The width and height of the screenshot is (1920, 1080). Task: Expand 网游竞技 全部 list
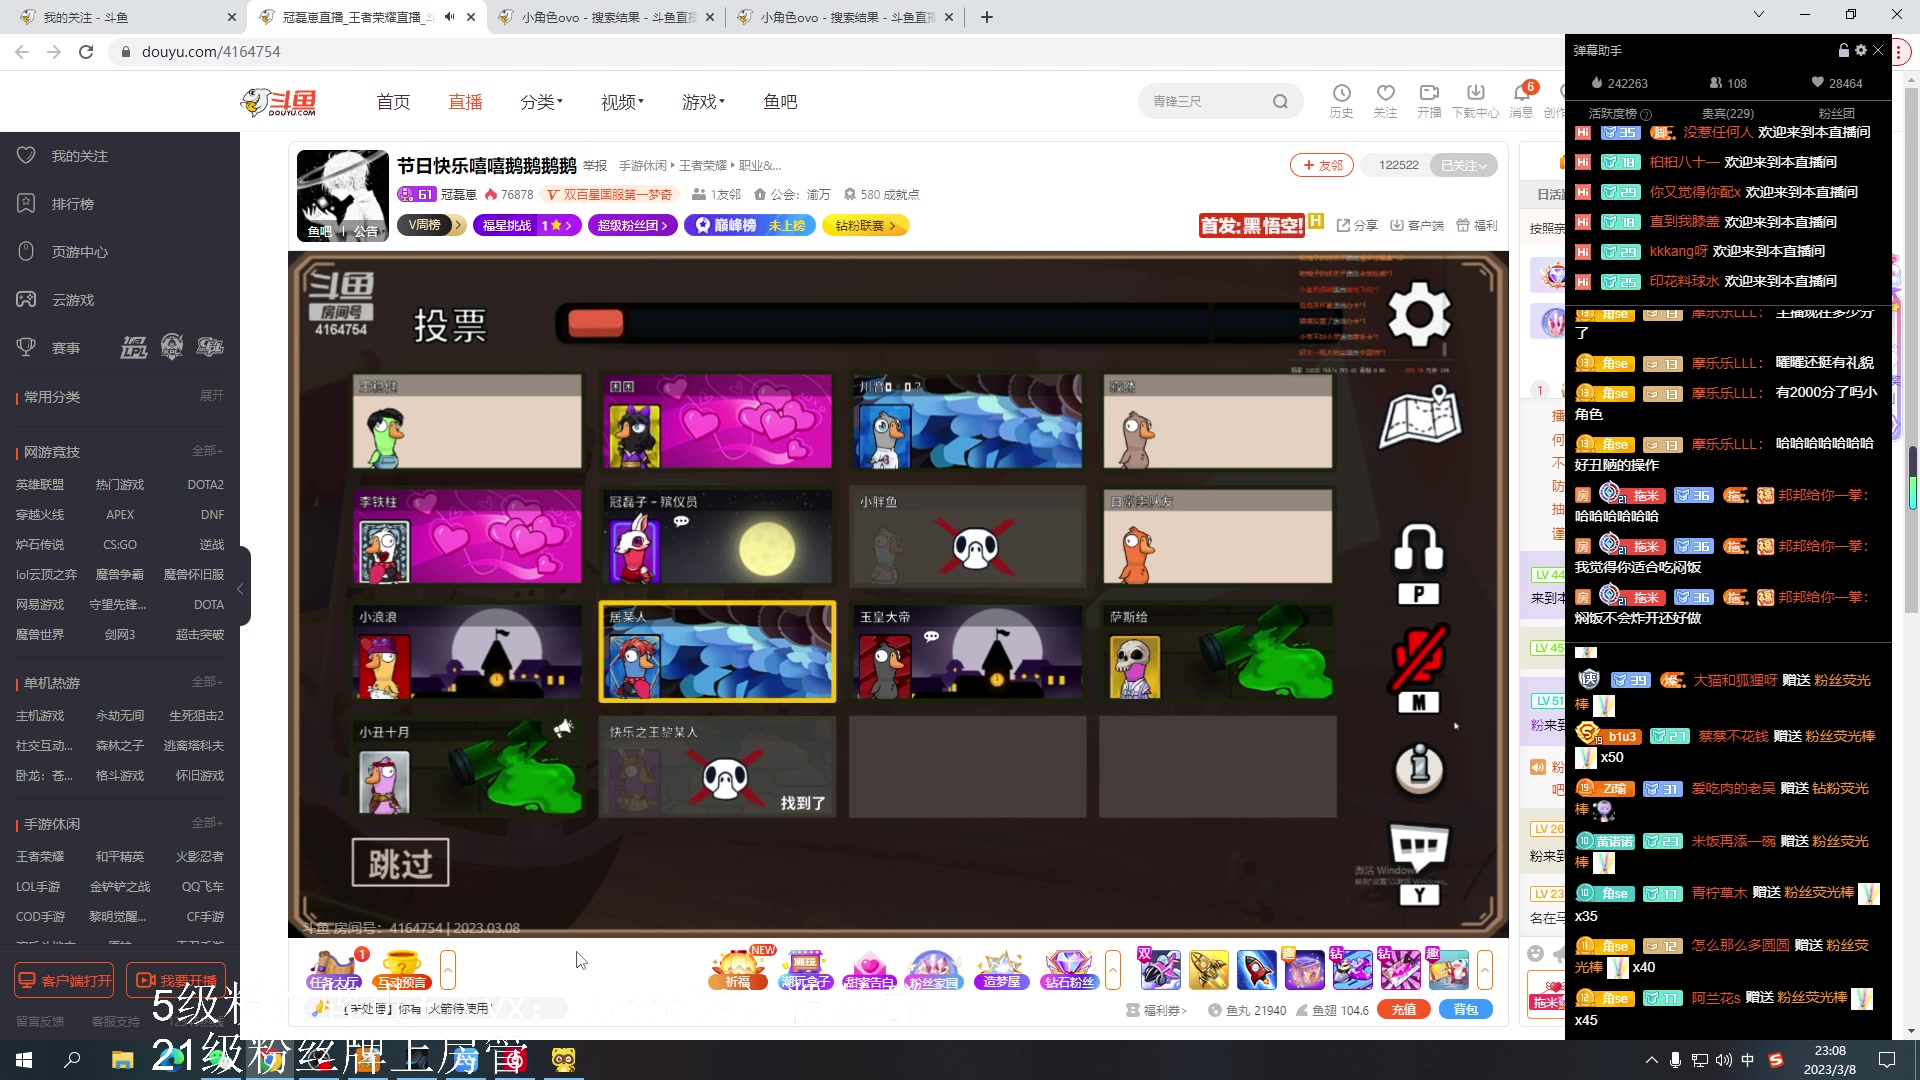tap(207, 451)
